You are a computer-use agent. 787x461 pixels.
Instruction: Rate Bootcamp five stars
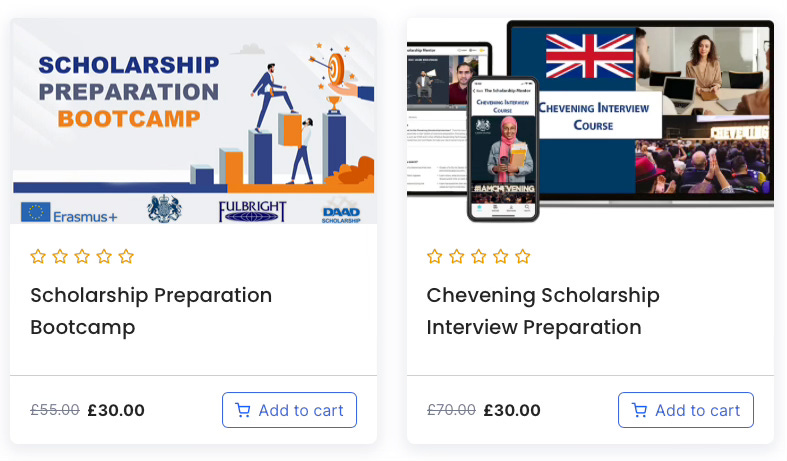click(126, 257)
